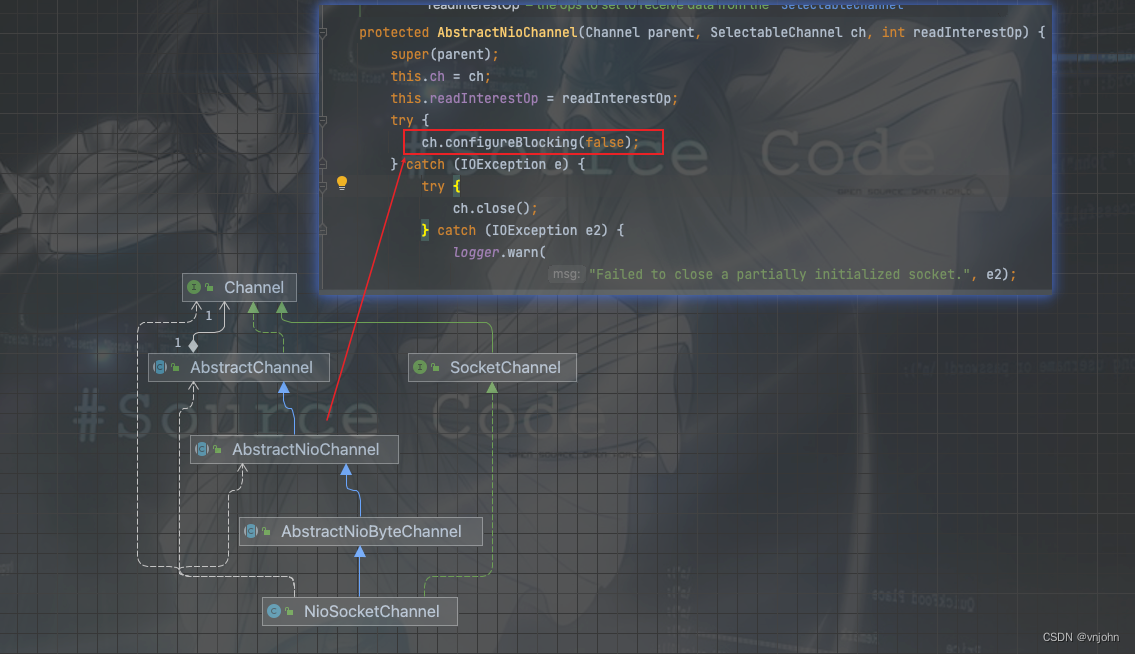Click the AbstractNioChannel constructor name in code
Viewport: 1135px width, 654px height.
pyautogui.click(x=507, y=33)
